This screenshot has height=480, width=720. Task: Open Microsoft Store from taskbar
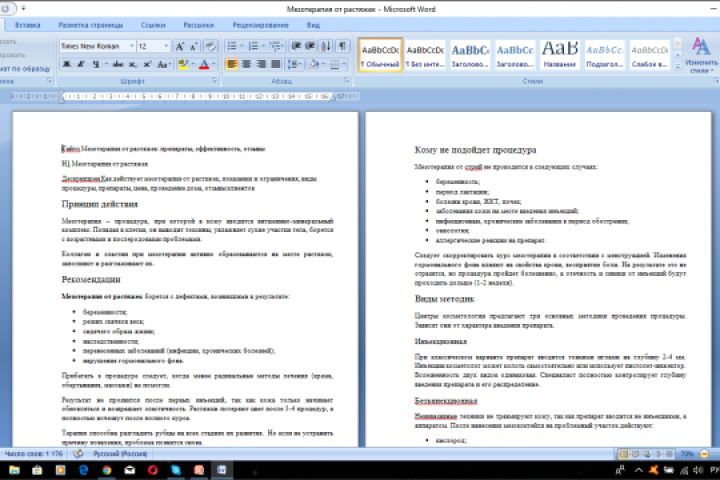pos(37,470)
